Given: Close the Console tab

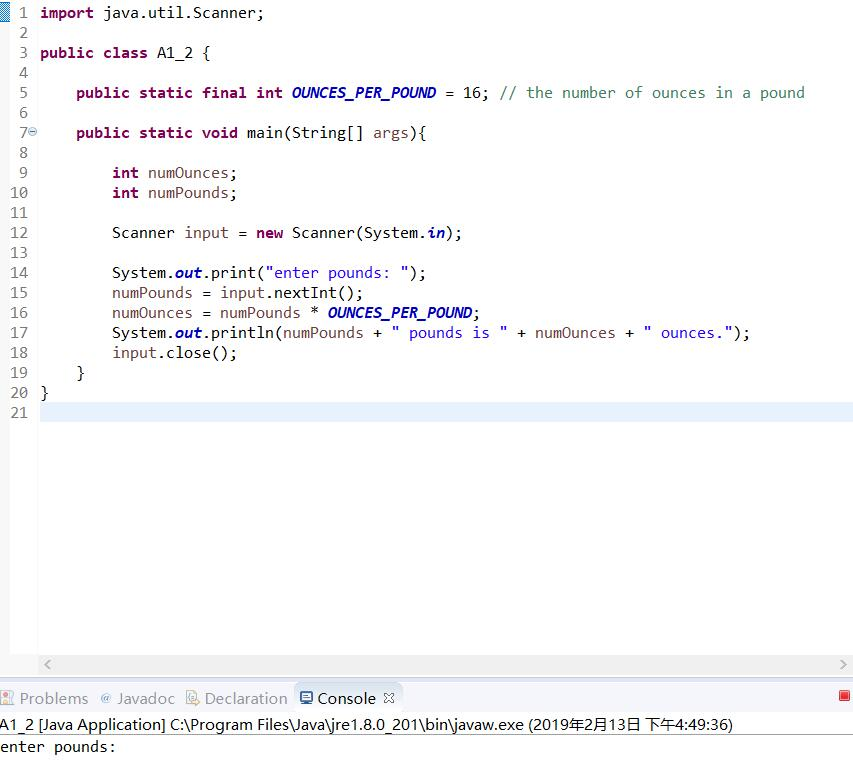Looking at the screenshot, I should click(389, 698).
